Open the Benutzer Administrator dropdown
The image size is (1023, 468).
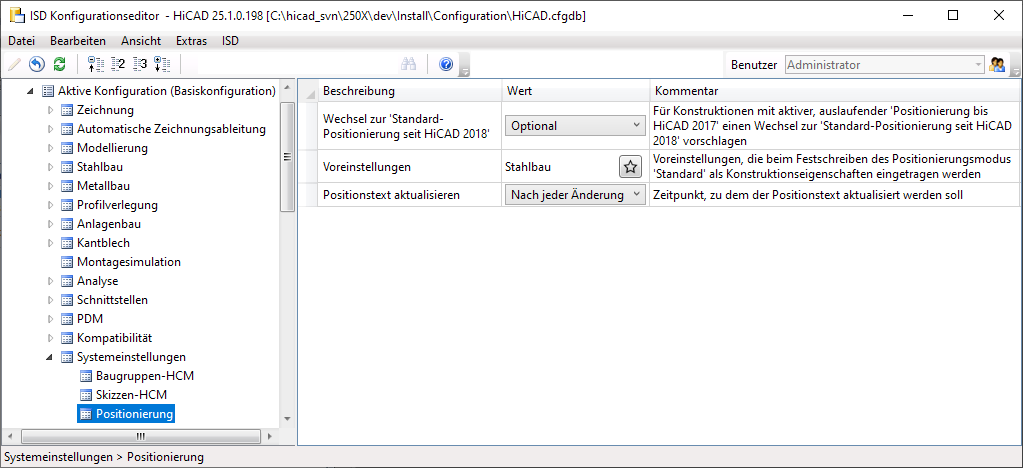tap(885, 65)
